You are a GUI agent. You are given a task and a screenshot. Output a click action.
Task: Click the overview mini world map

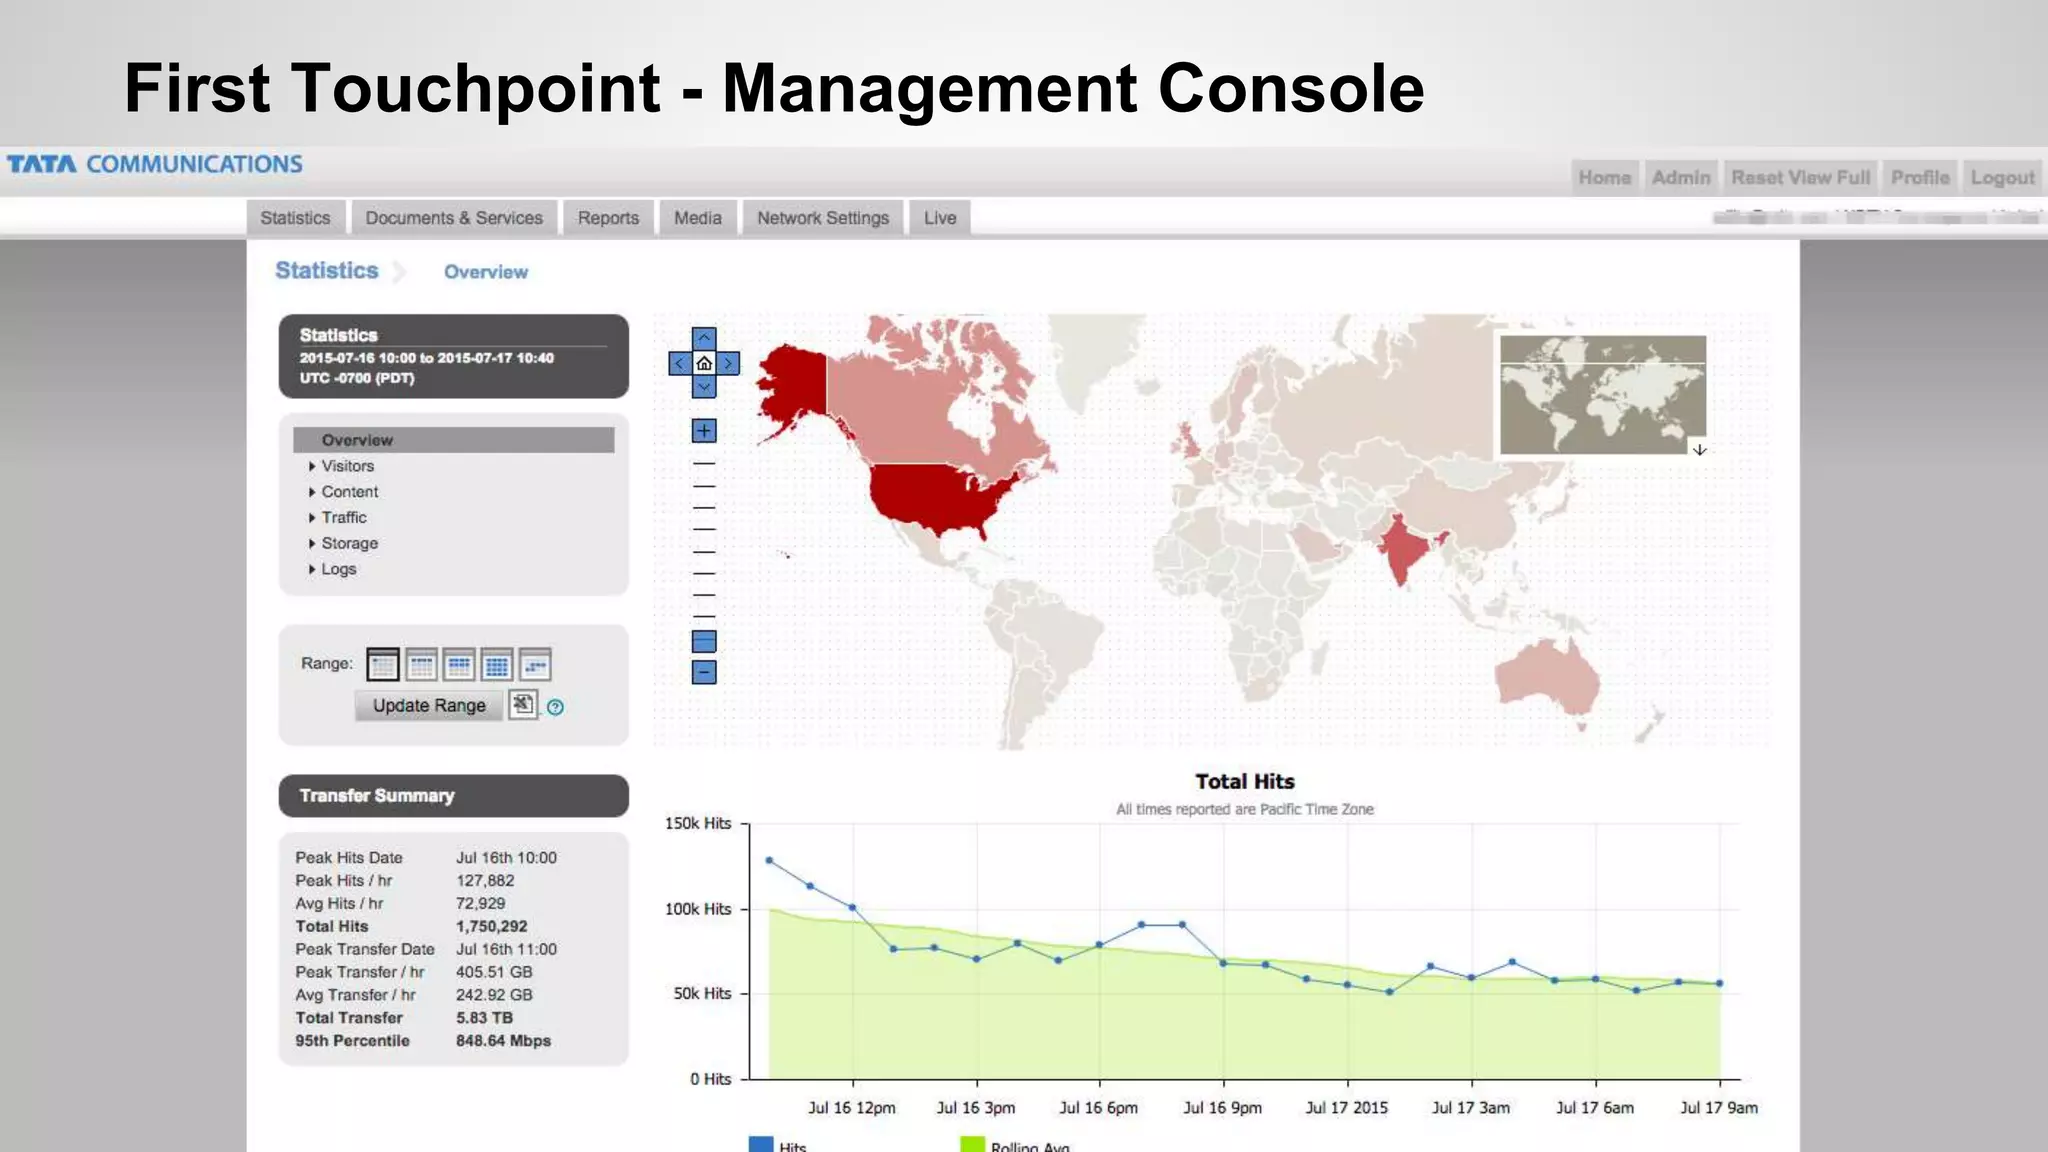point(1603,394)
